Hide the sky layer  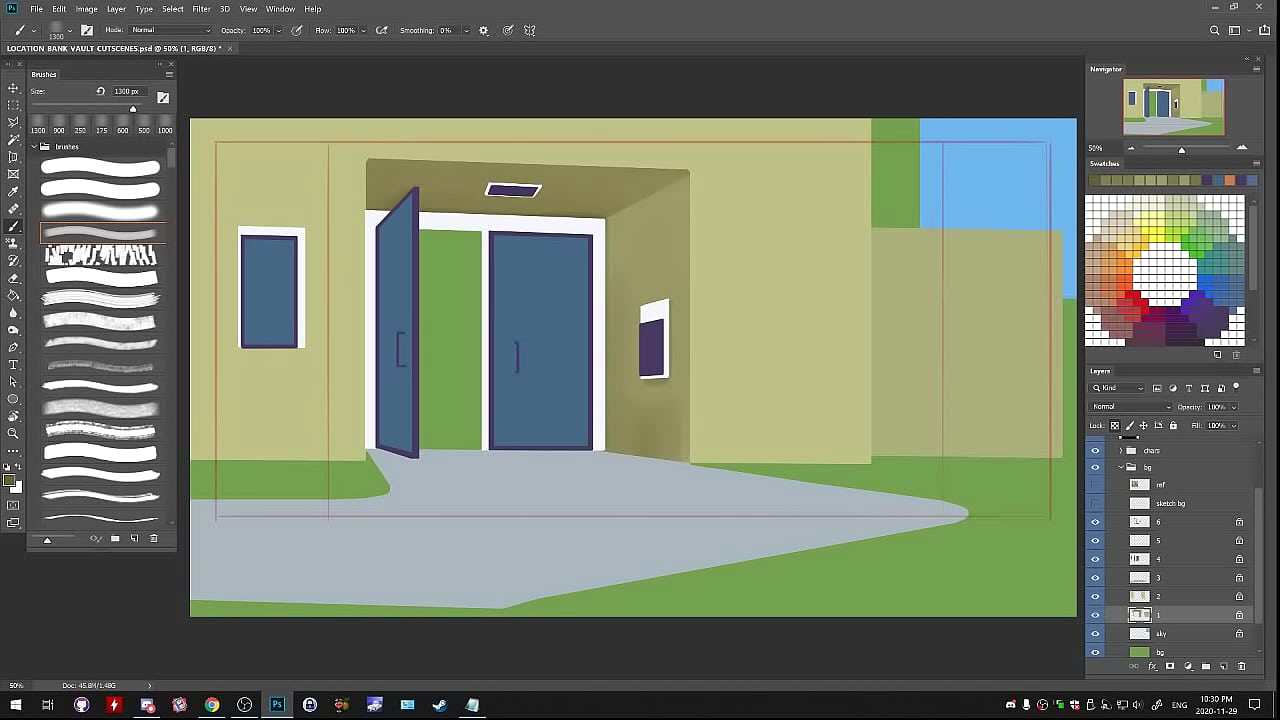tap(1095, 634)
